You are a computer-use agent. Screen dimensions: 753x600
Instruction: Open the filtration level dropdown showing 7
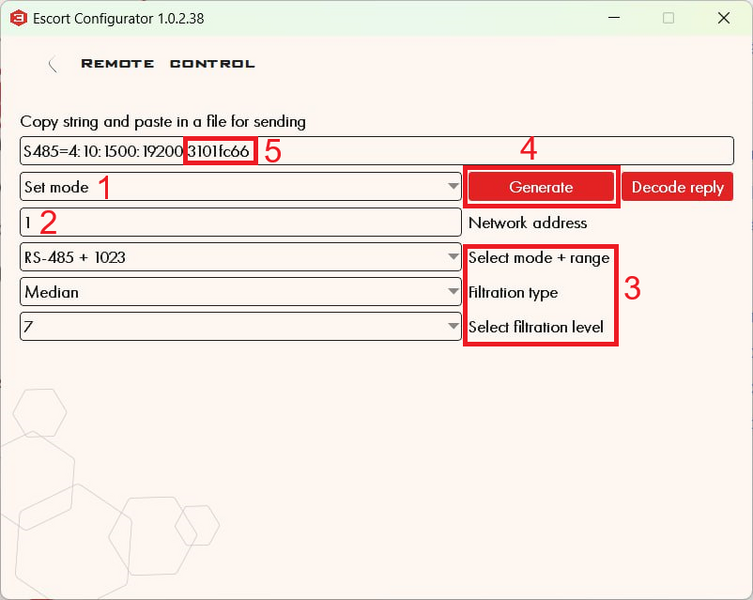(241, 327)
